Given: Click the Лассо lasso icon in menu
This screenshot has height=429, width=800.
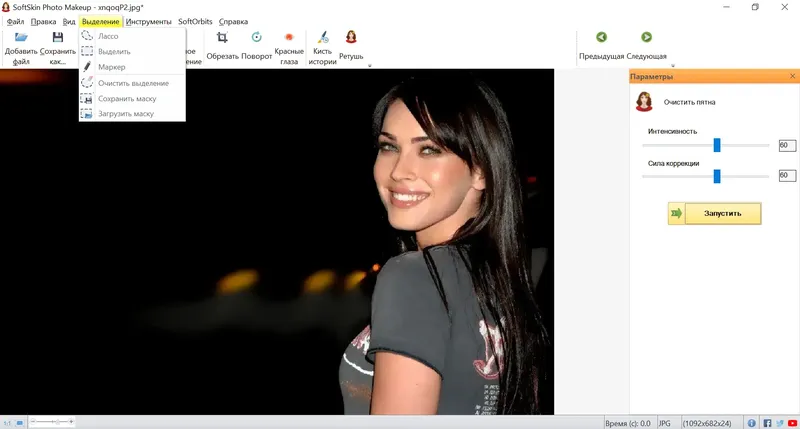Looking at the screenshot, I should [87, 36].
